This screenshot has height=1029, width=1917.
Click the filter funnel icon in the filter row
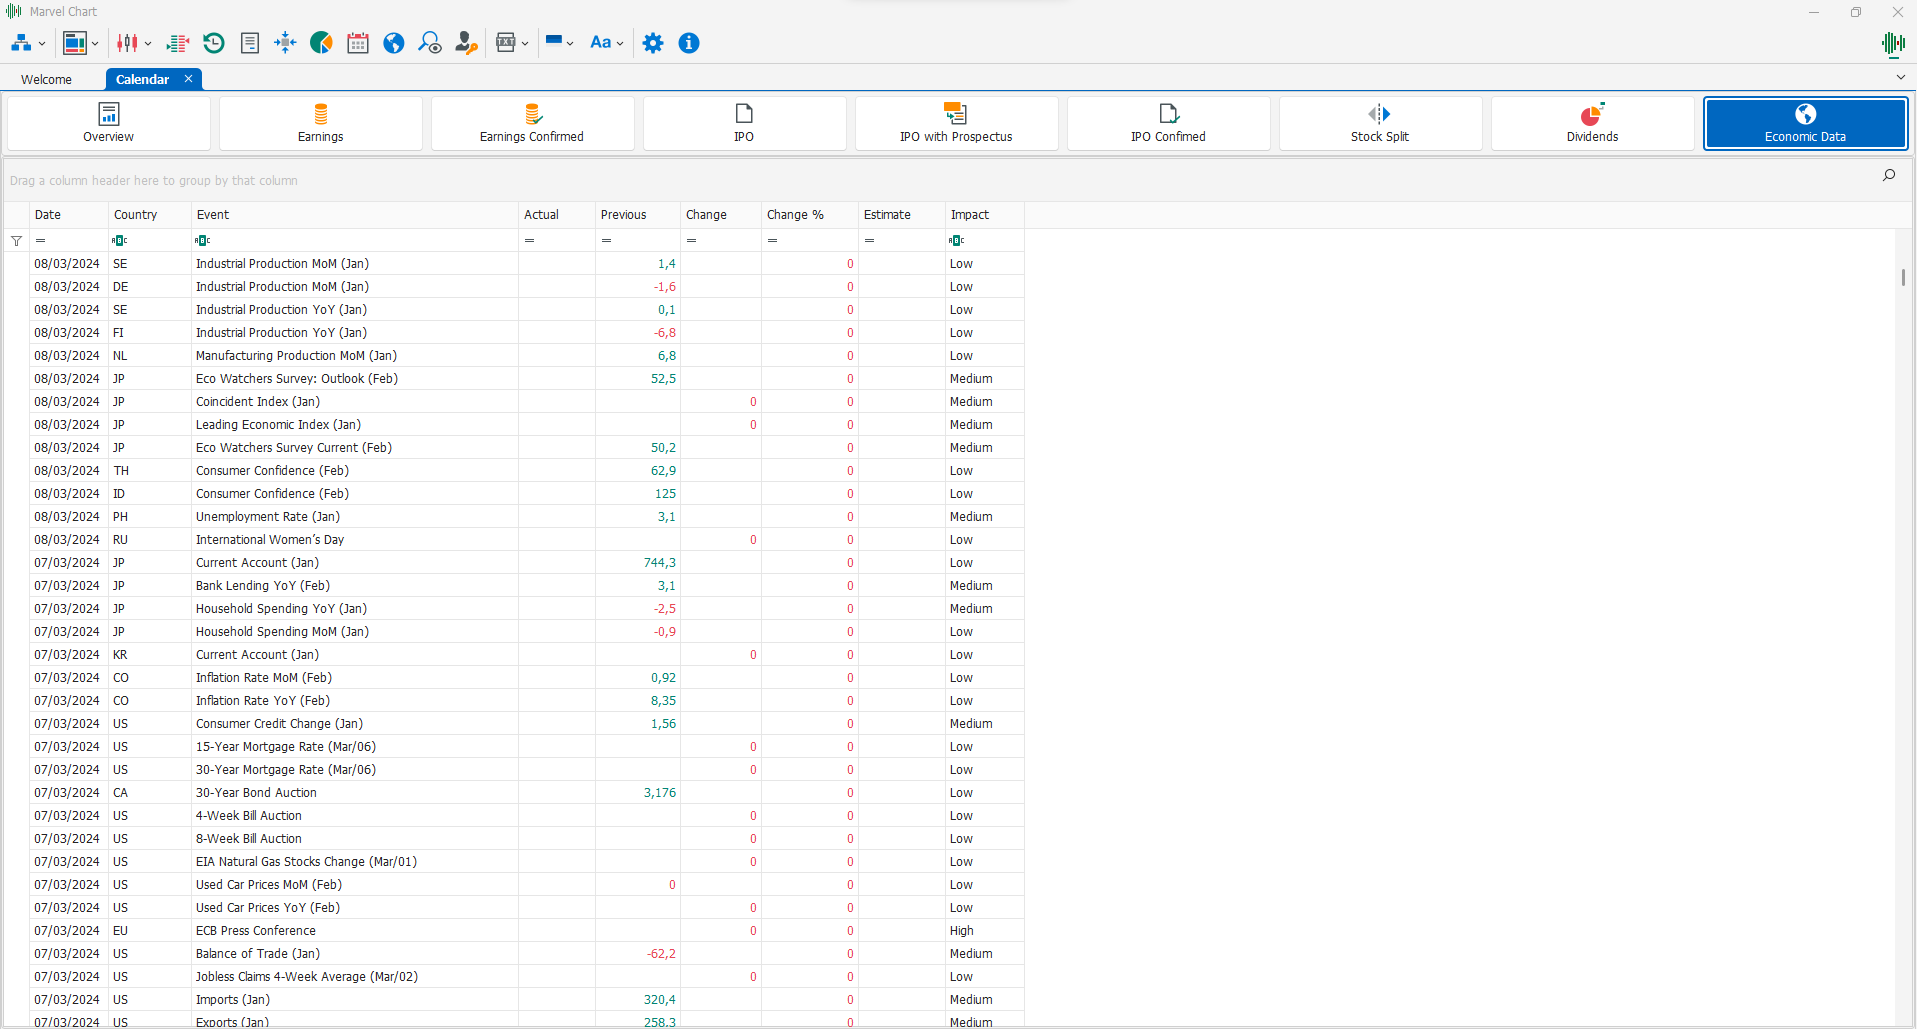coord(17,241)
